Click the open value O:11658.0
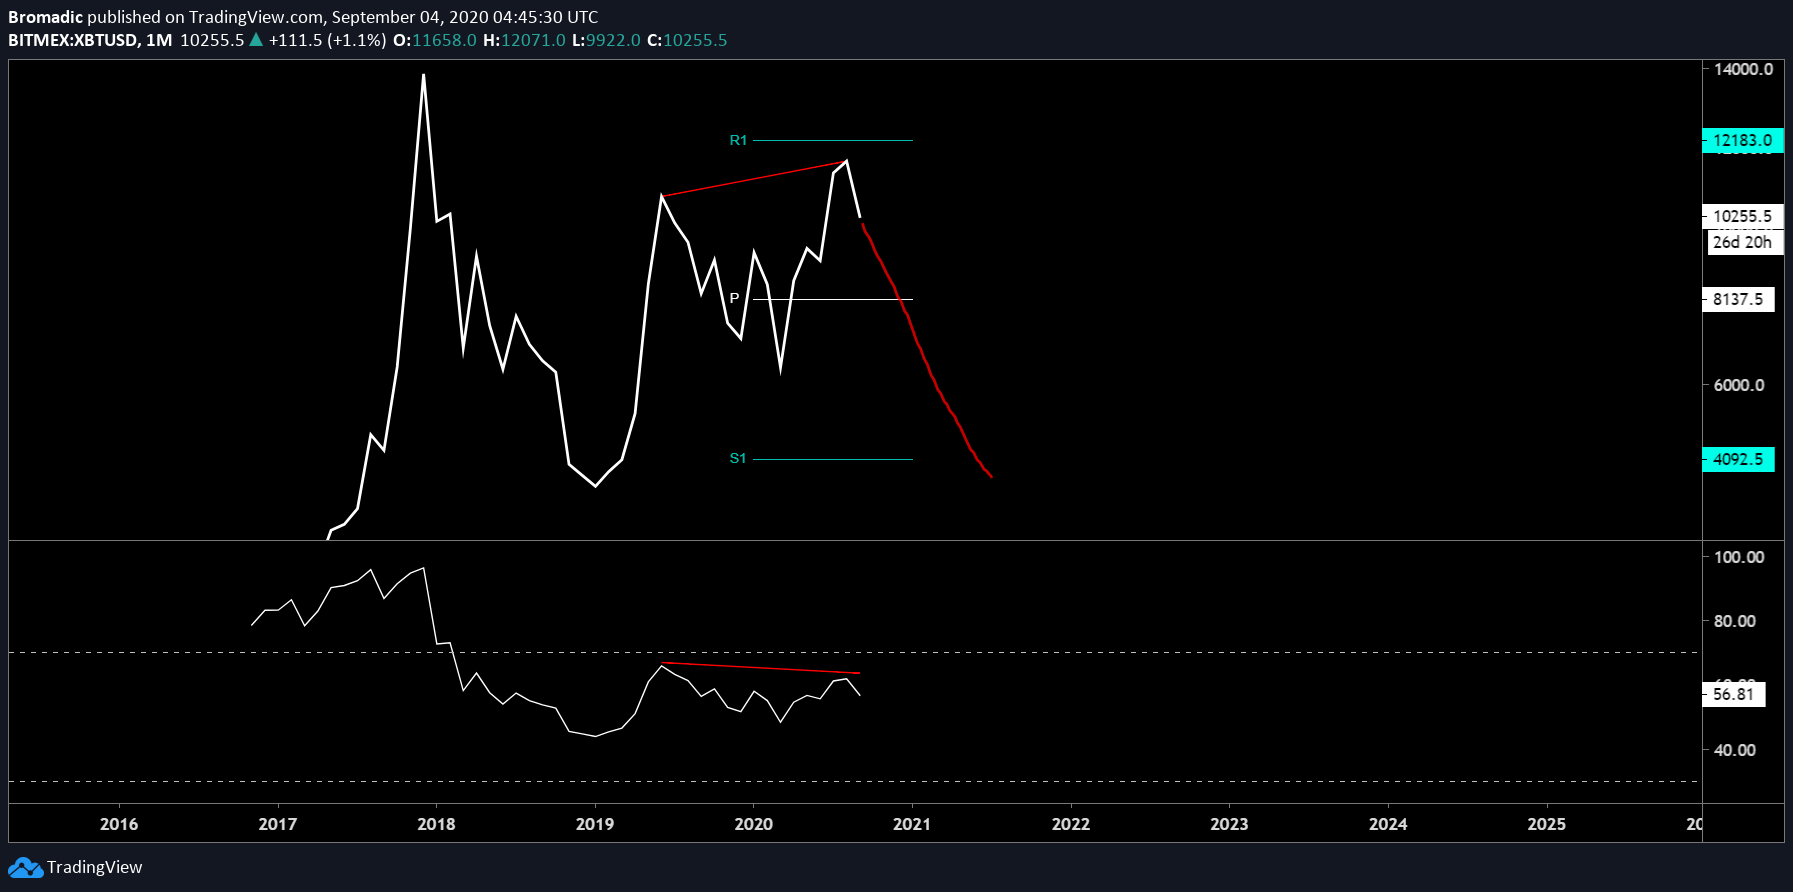 (x=434, y=40)
